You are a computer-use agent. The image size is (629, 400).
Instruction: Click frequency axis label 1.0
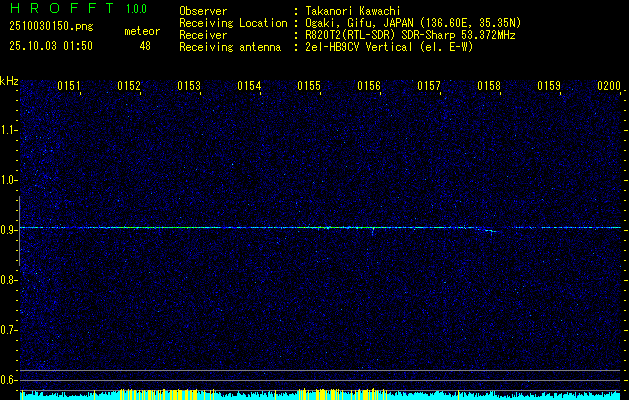point(8,180)
